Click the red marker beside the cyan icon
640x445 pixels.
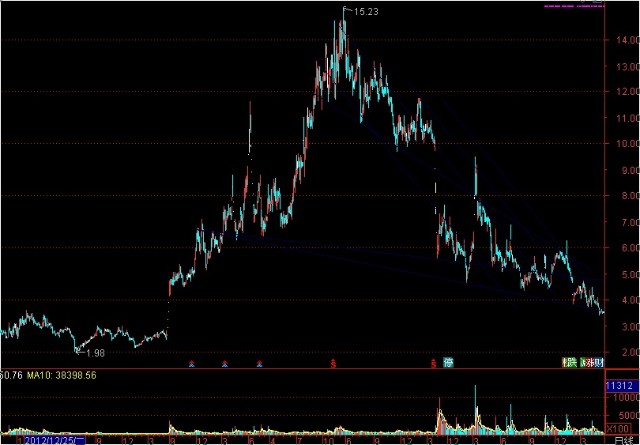[433, 362]
